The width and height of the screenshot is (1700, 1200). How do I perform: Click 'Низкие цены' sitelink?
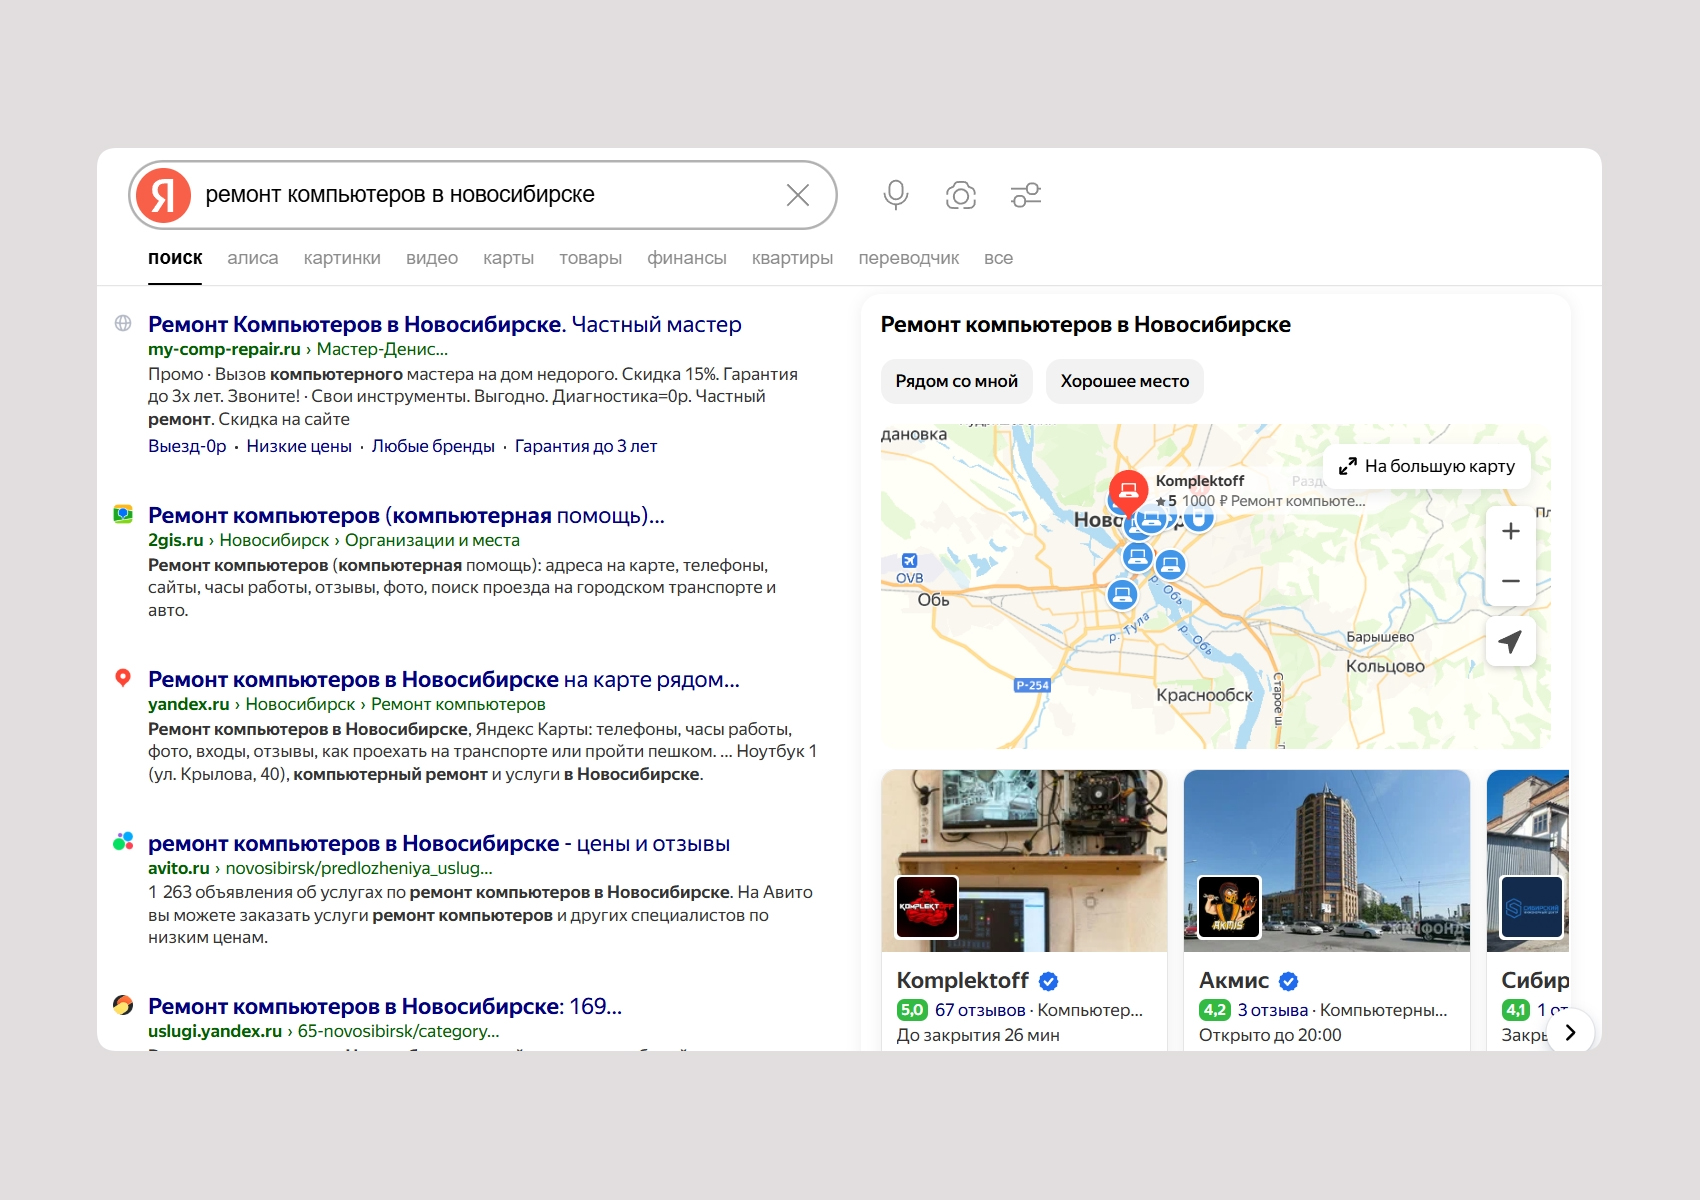coord(299,446)
